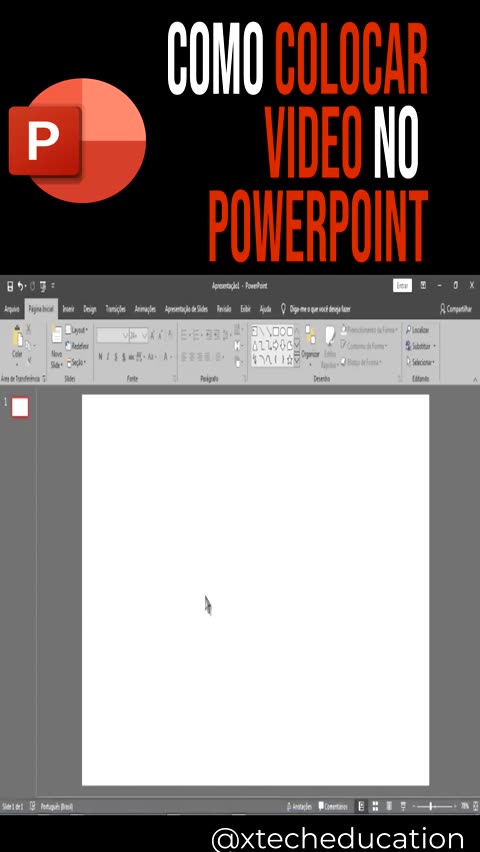Open the Selecionar dropdown
This screenshot has height=852, width=480.
(420, 362)
